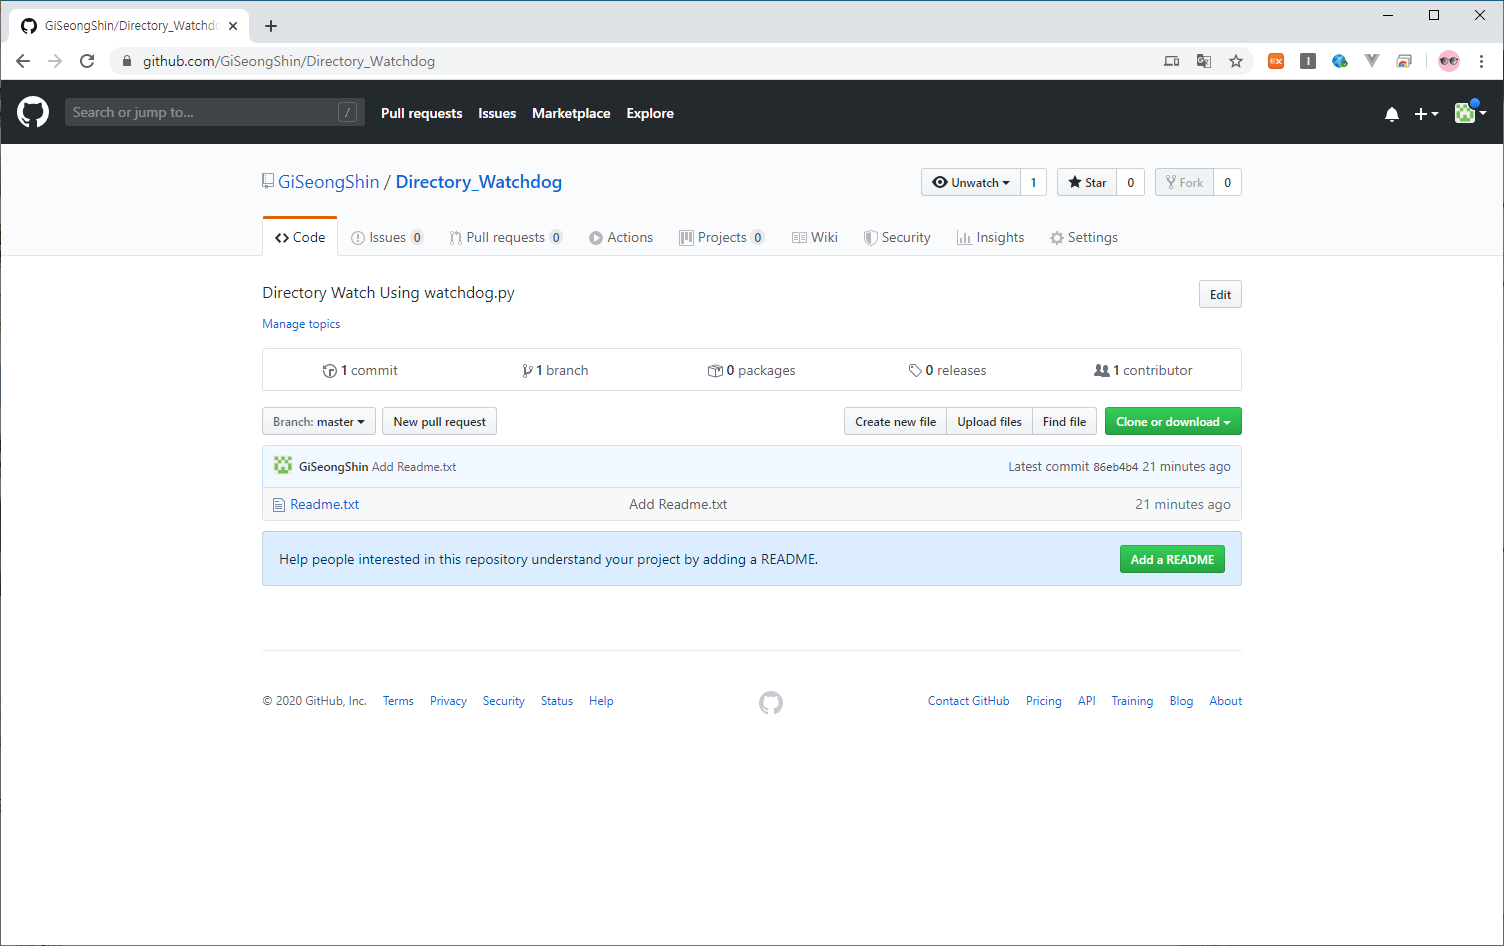Switch to the Insights tab
Image resolution: width=1504 pixels, height=946 pixels.
(991, 237)
